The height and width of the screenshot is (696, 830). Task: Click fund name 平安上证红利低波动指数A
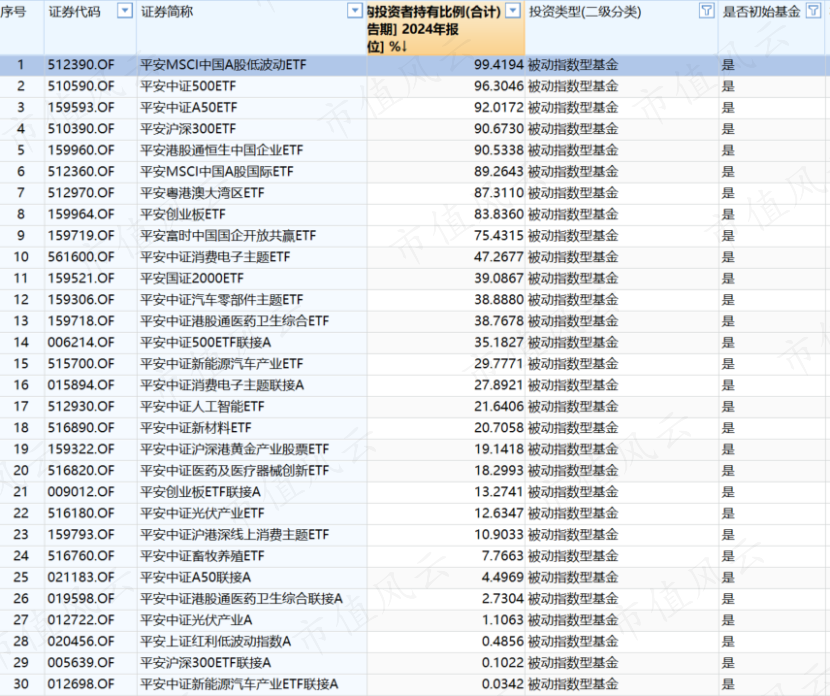(x=216, y=641)
